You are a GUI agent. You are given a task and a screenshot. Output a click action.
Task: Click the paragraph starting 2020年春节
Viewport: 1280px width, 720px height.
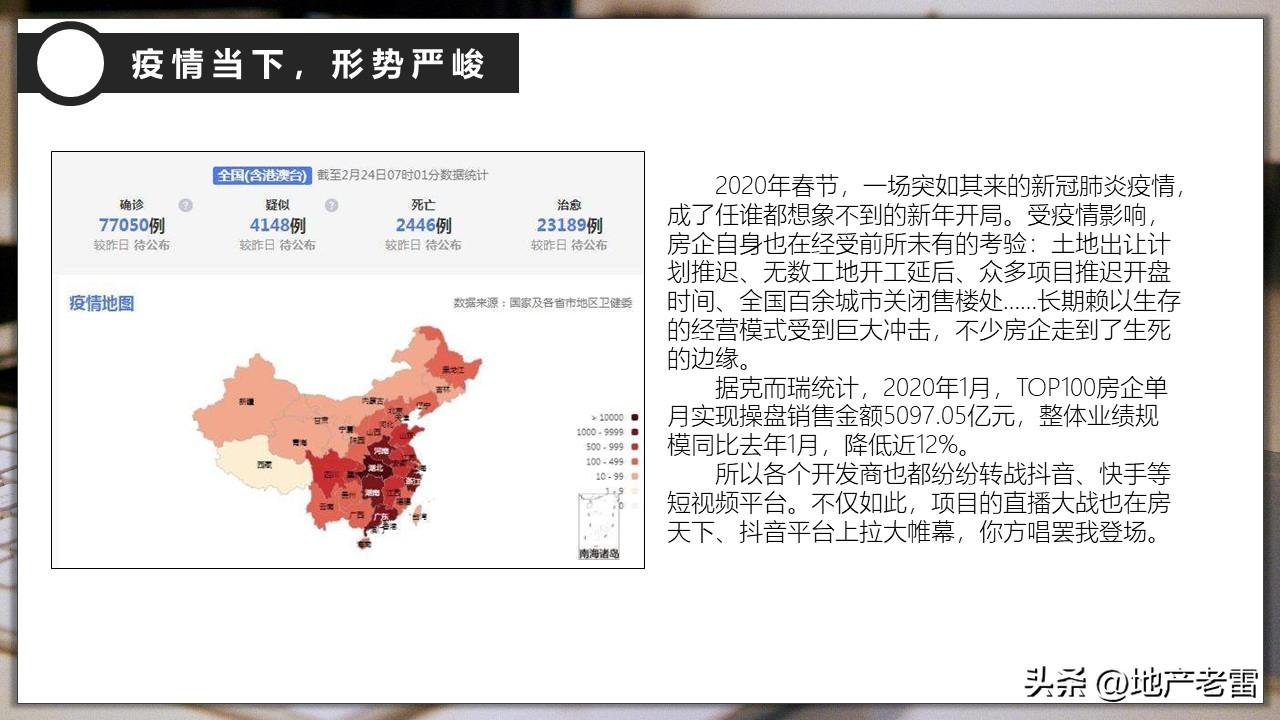[x=927, y=272]
